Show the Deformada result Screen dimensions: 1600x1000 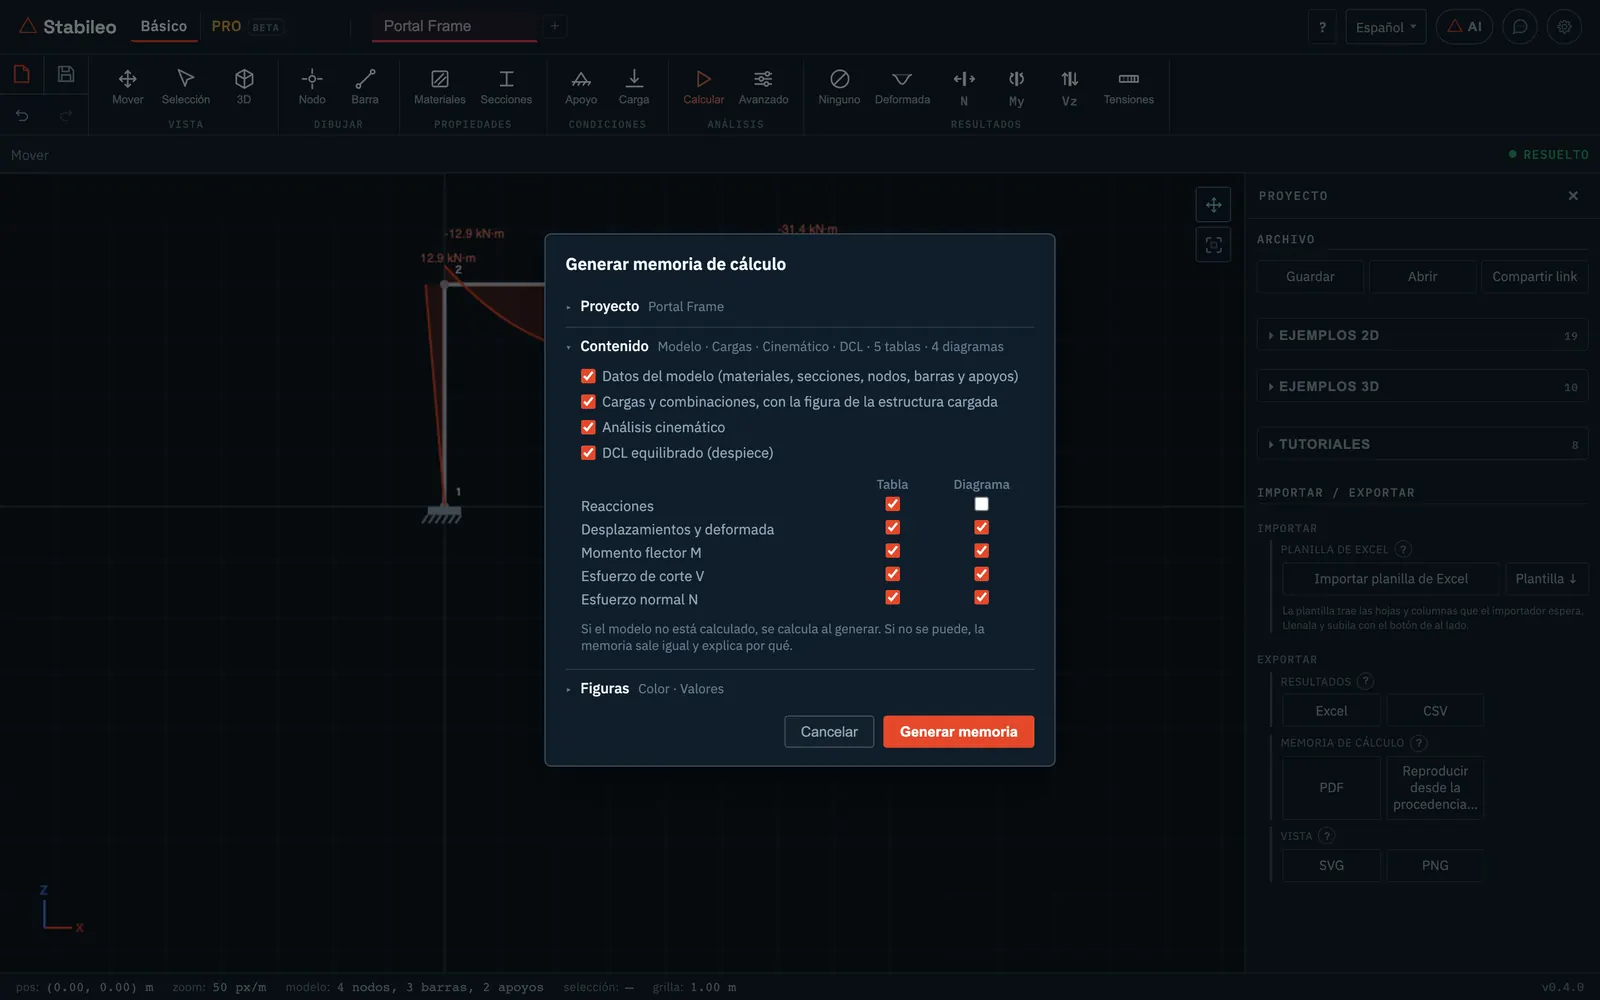902,87
